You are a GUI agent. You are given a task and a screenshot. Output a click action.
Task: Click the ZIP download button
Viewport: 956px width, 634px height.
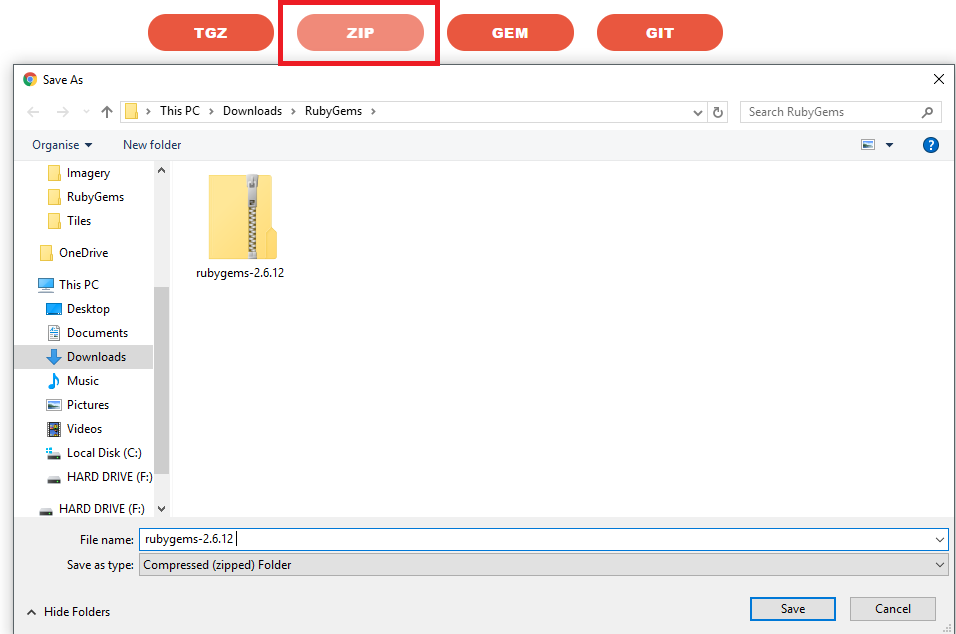pyautogui.click(x=360, y=33)
